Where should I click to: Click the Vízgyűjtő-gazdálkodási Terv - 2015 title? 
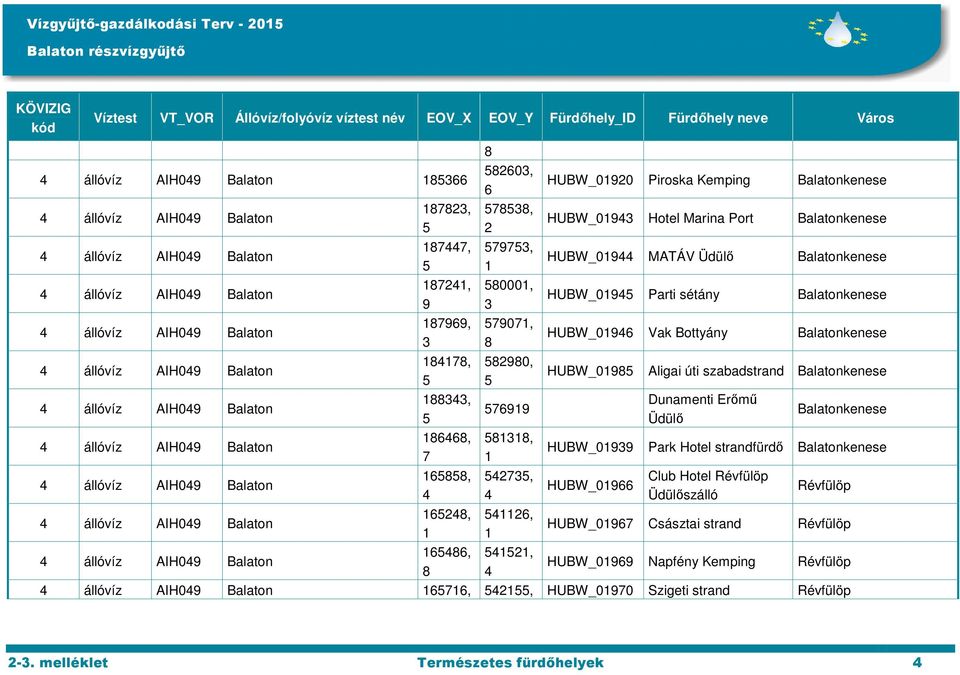(x=155, y=24)
